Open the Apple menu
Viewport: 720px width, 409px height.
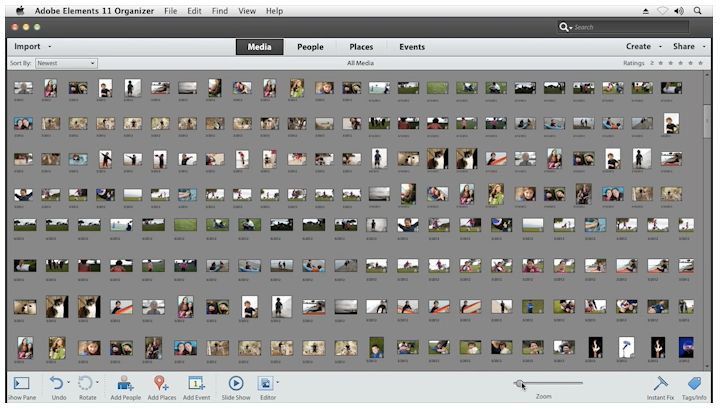click(x=20, y=11)
